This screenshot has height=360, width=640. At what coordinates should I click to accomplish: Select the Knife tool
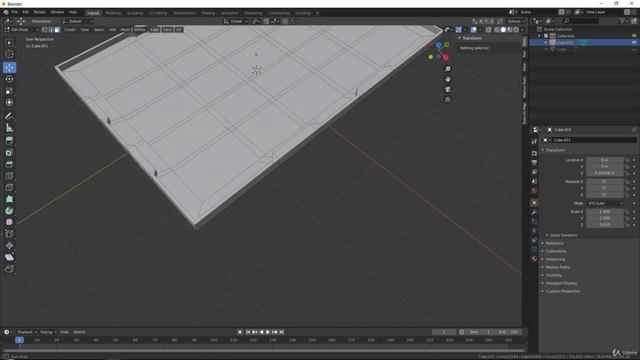click(x=9, y=187)
